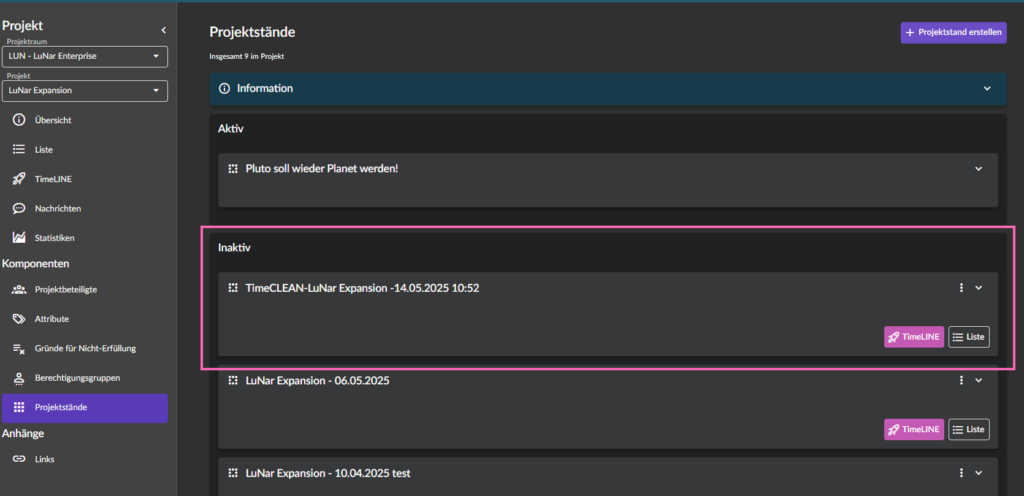The height and width of the screenshot is (496, 1024).
Task: Expand the Information panel chevron
Action: 987,88
